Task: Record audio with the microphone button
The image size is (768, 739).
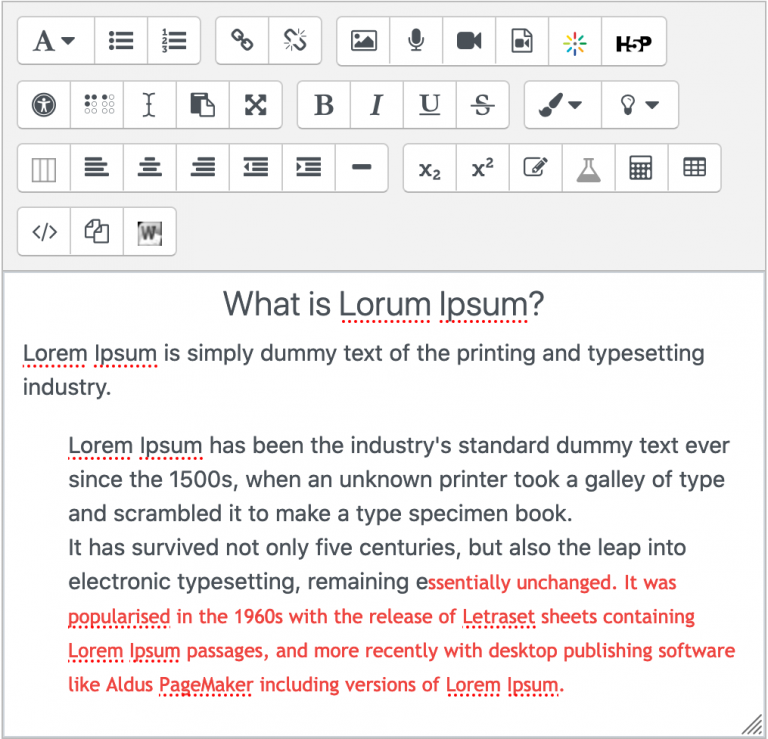Action: click(416, 41)
